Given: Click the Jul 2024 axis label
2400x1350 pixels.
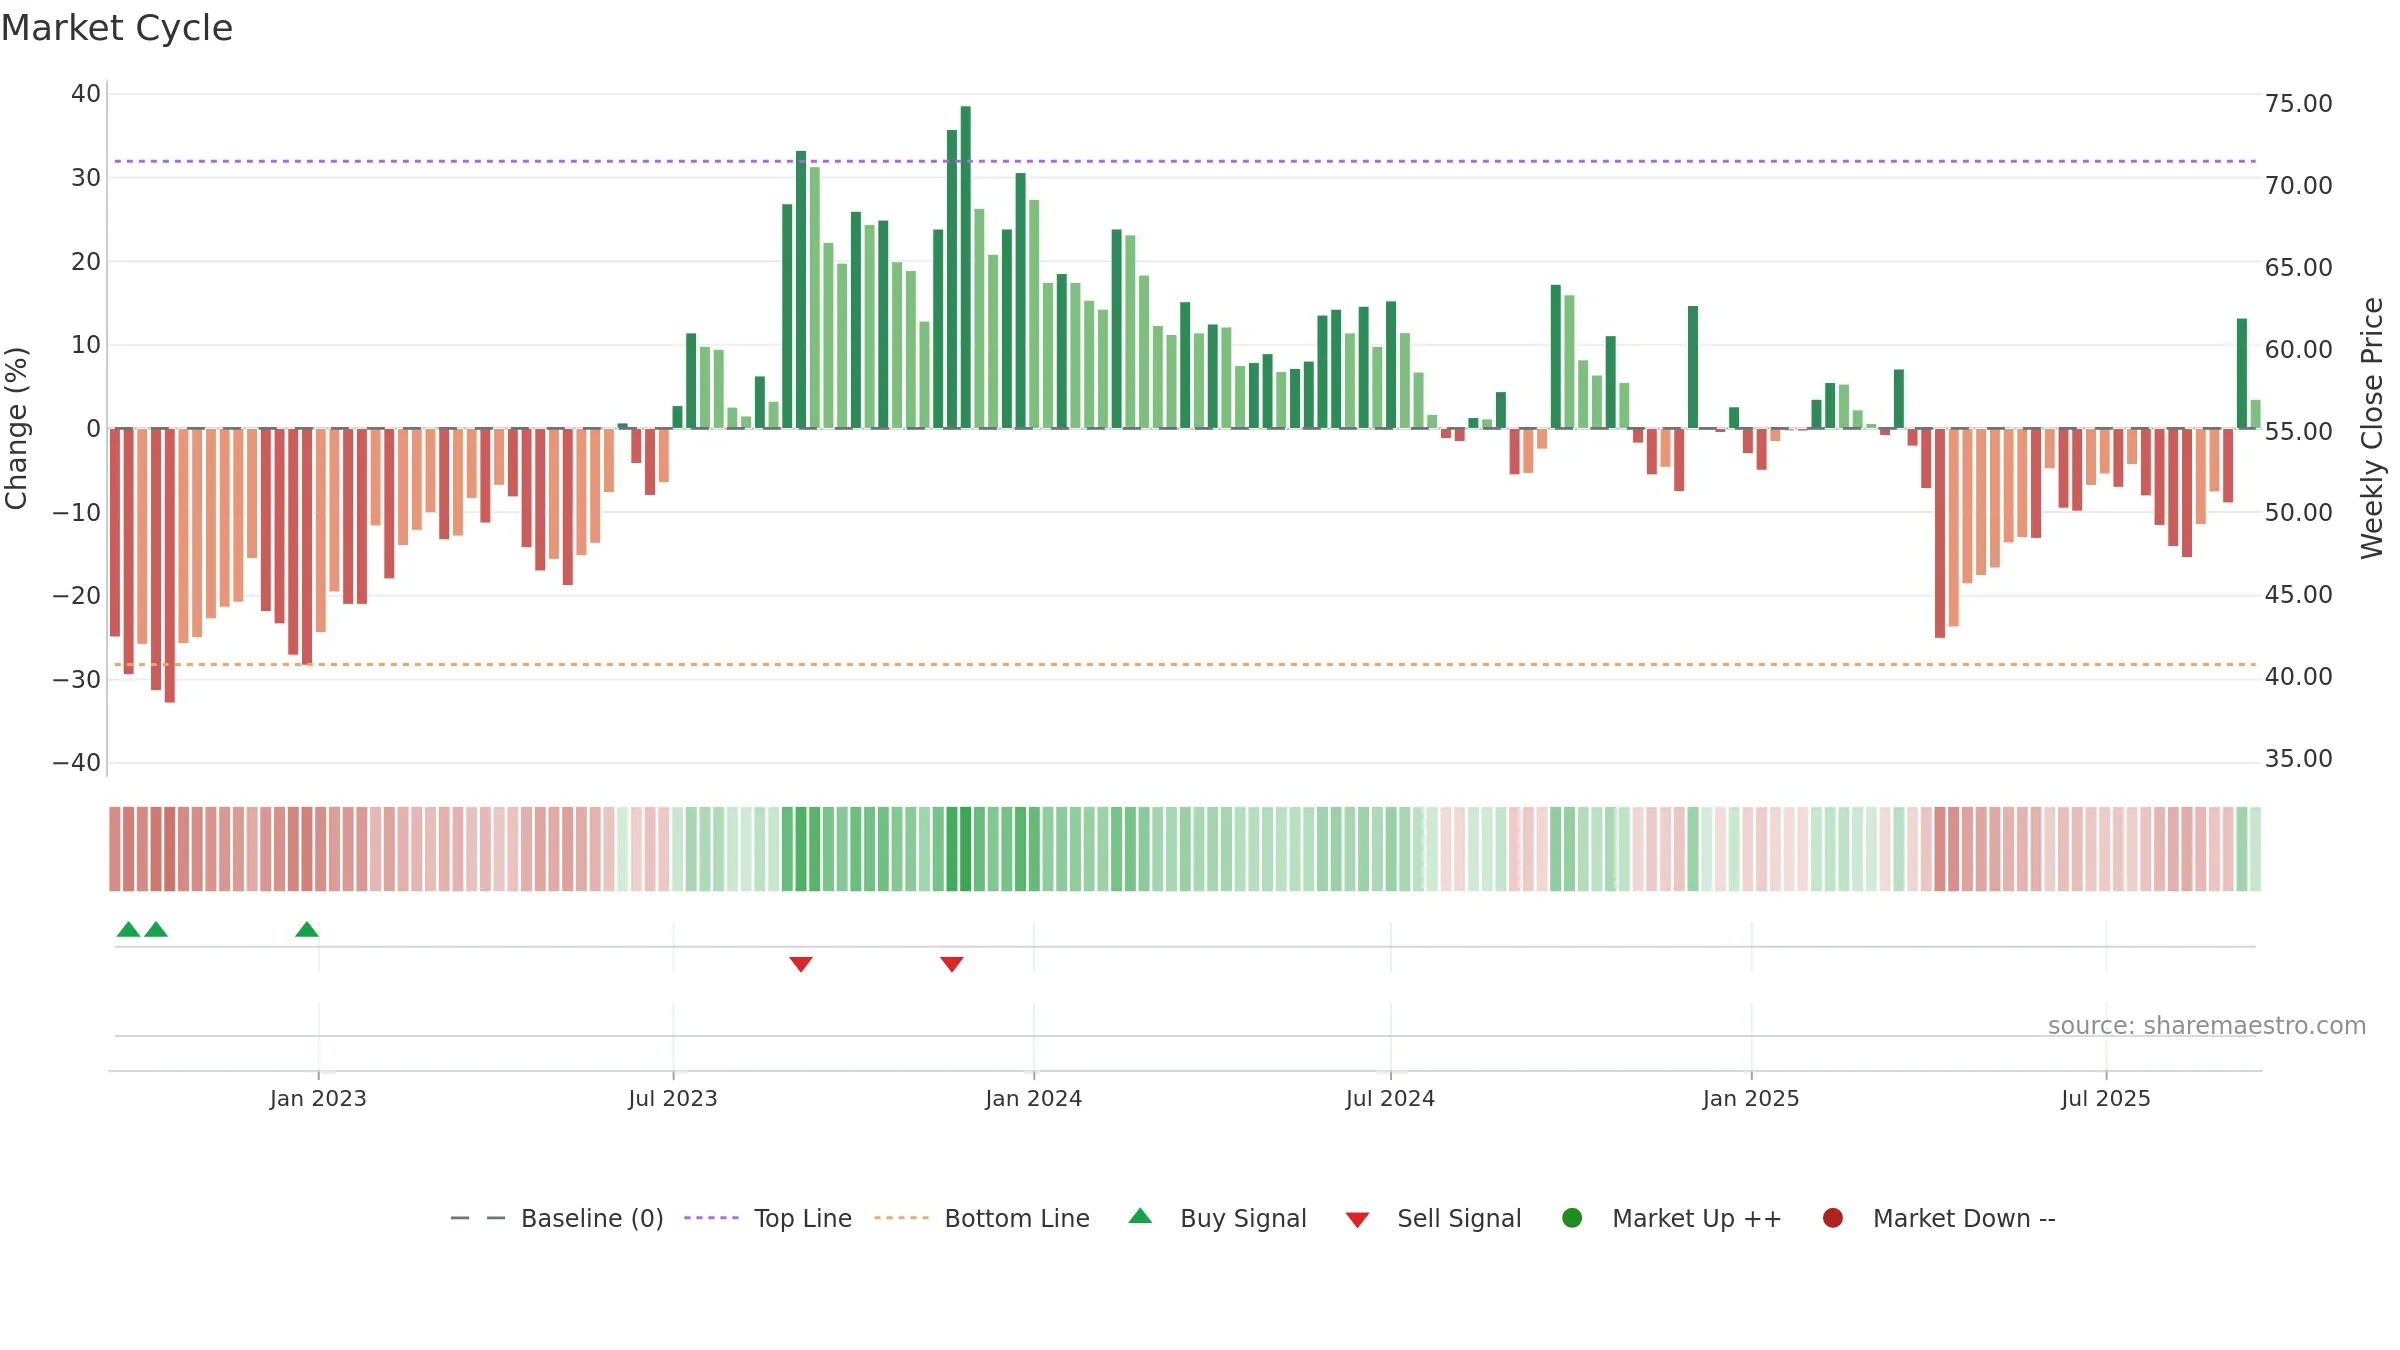Looking at the screenshot, I should click(1390, 1099).
